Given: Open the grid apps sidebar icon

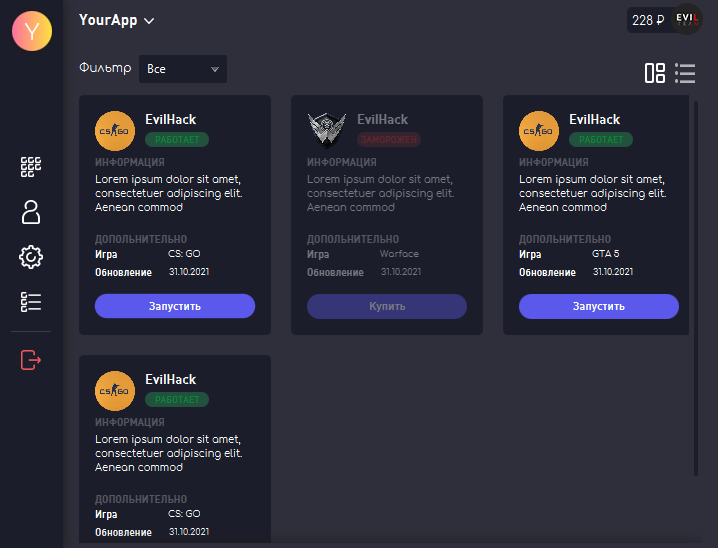Looking at the screenshot, I should [x=31, y=167].
